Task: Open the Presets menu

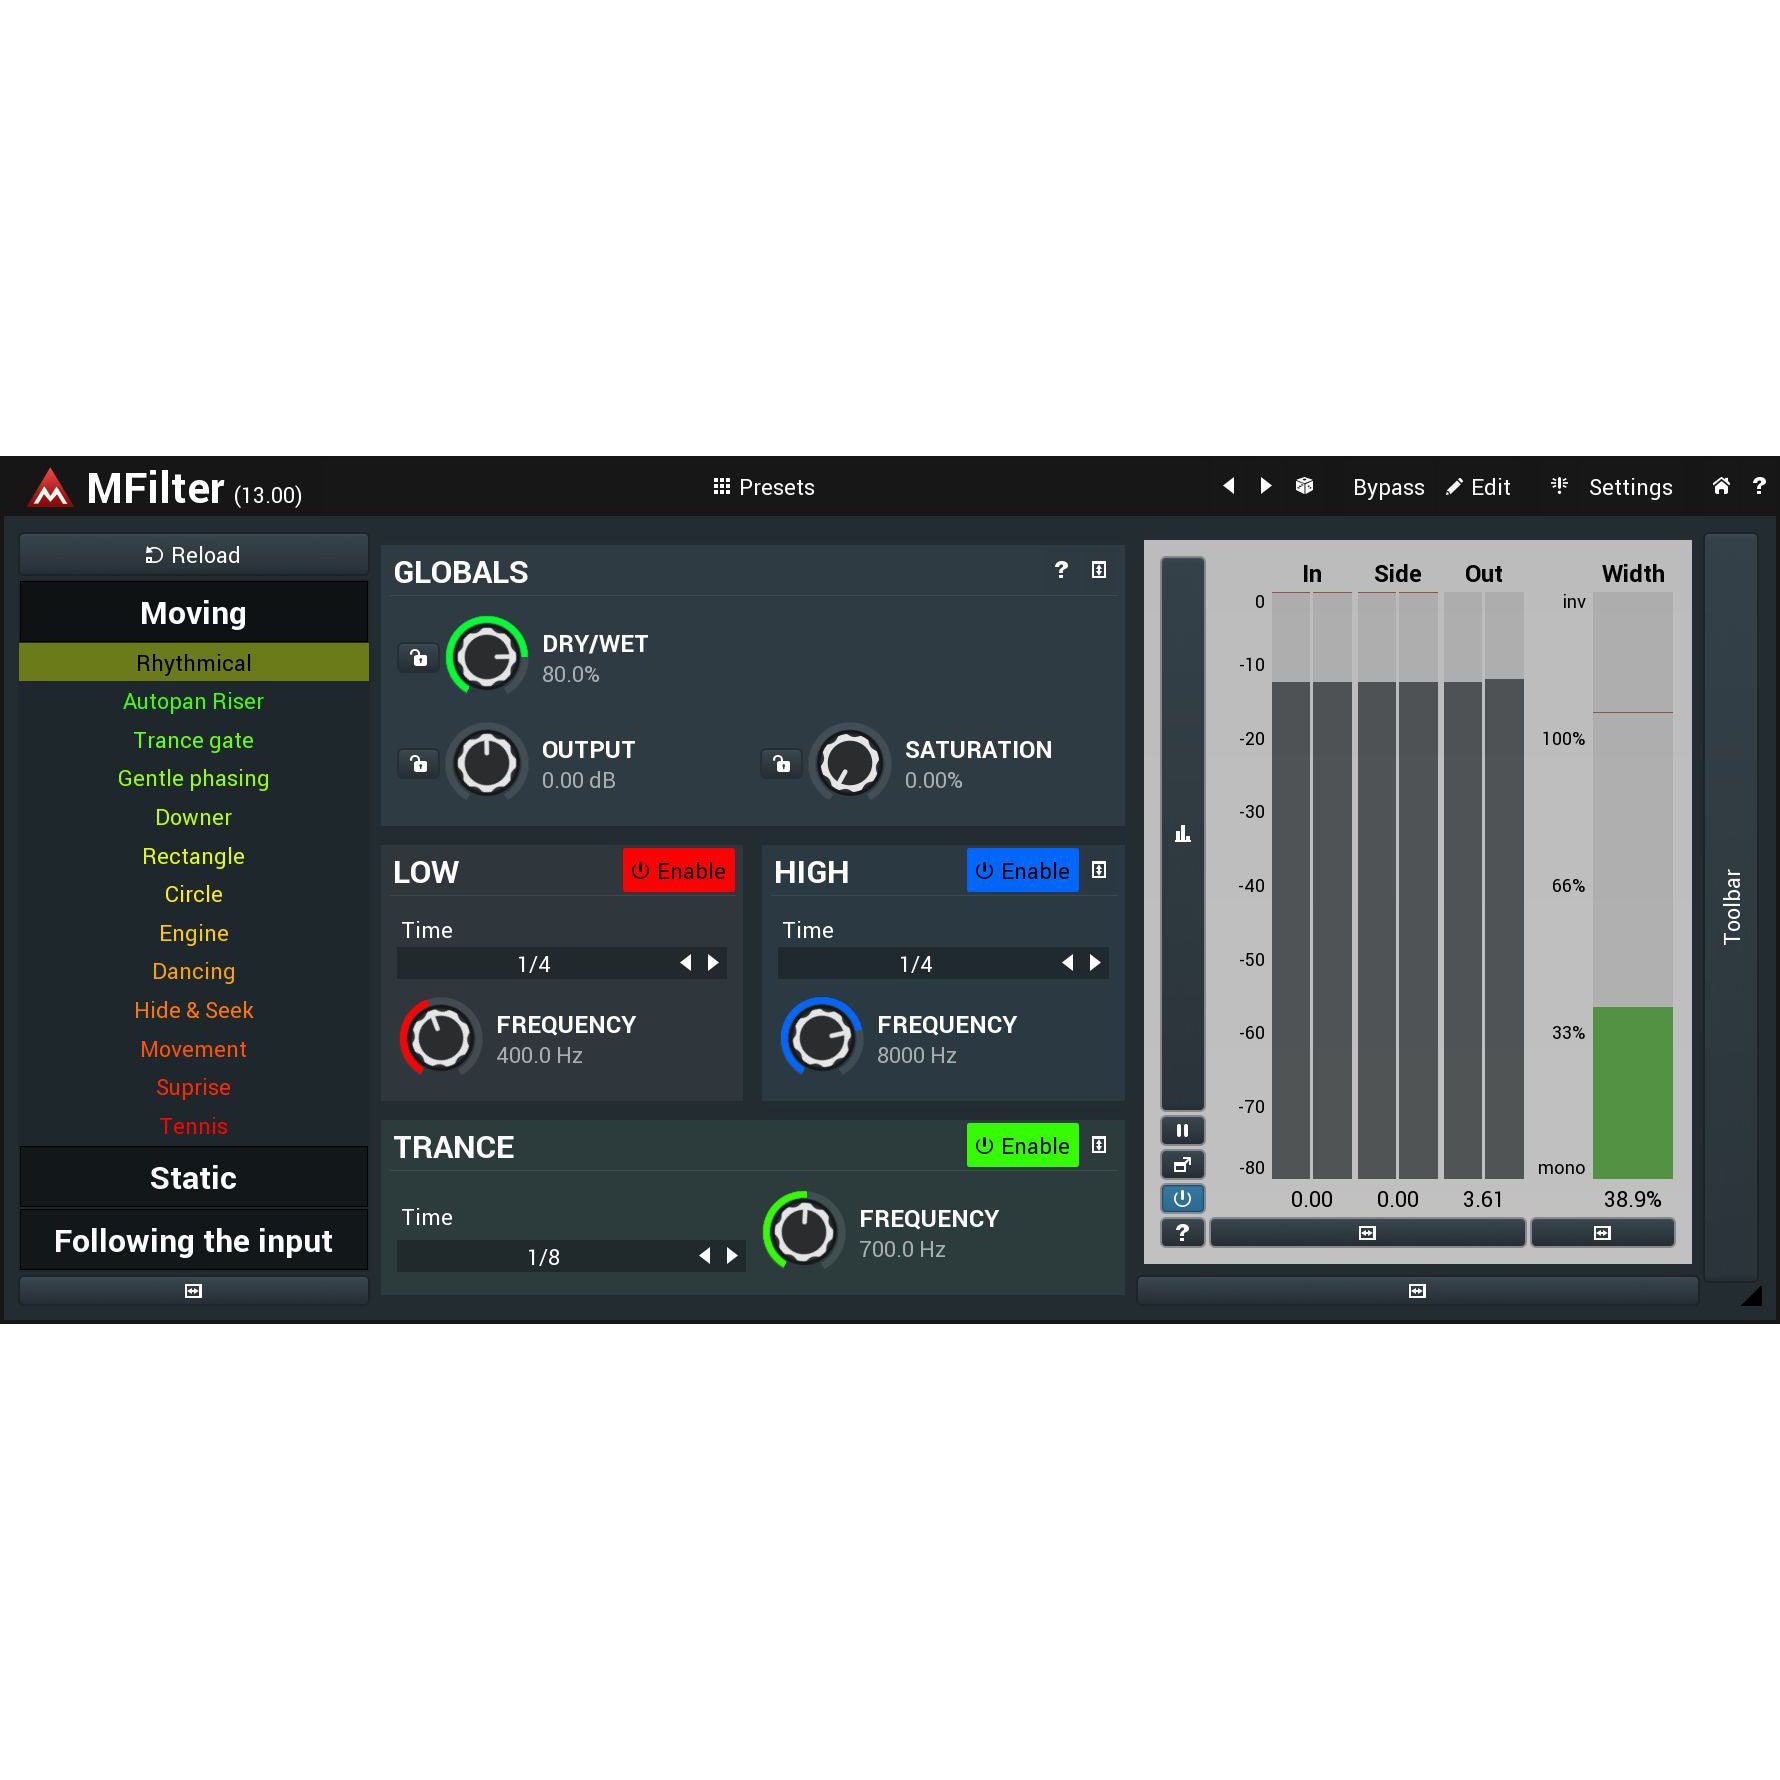Action: tap(764, 487)
